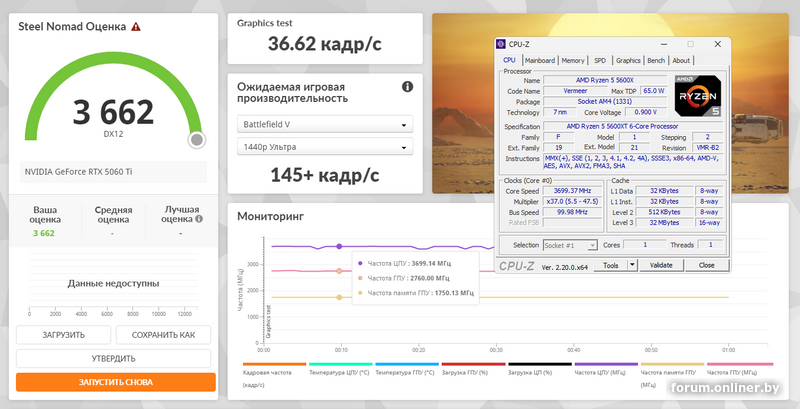
Task: Click the Level 2 512 KBytes cache value
Action: (664, 212)
